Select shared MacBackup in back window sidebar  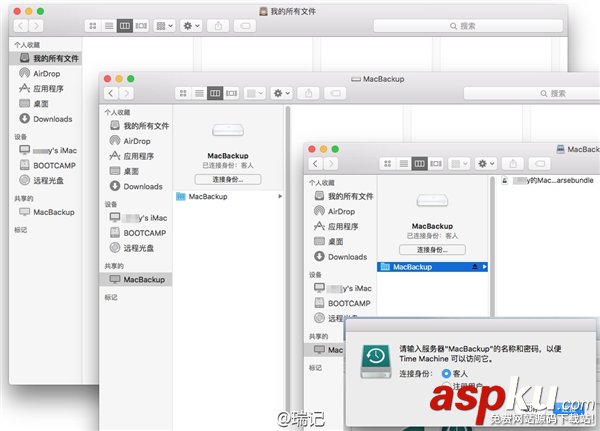(x=45, y=212)
